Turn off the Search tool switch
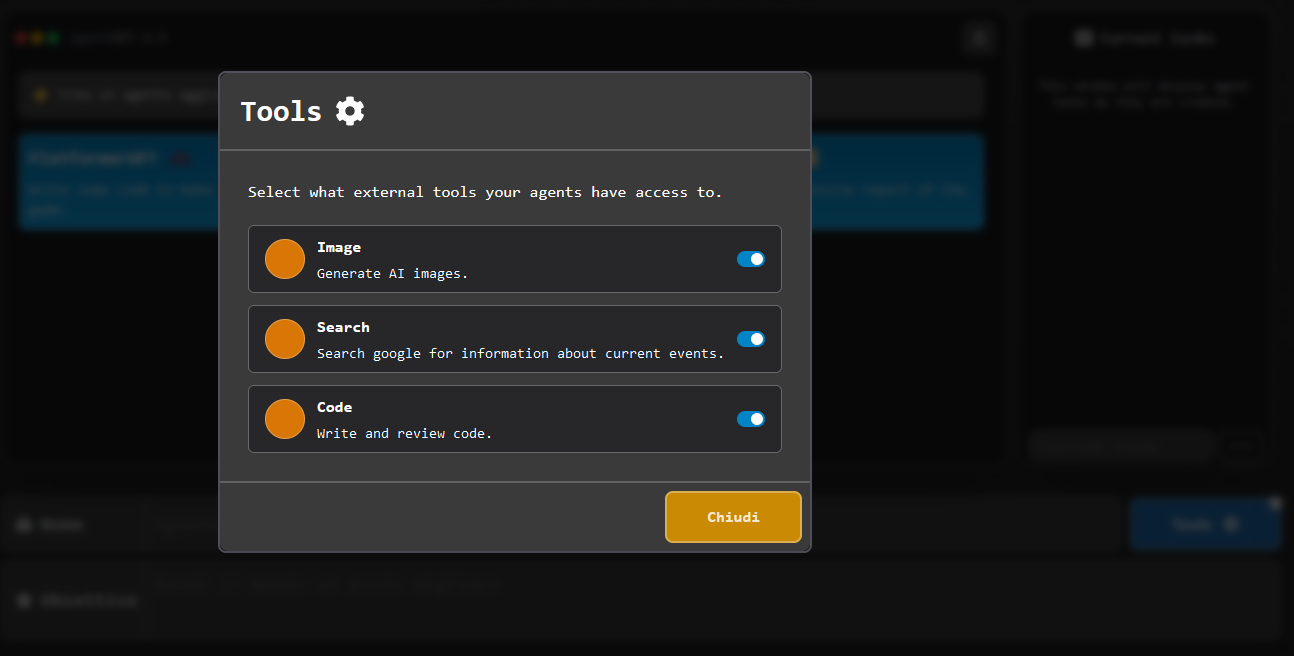The image size is (1294, 656). coord(750,339)
